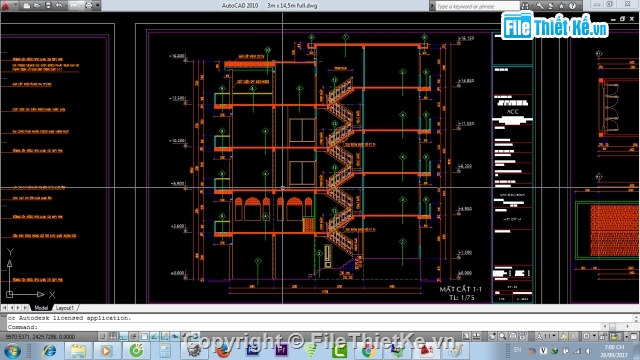
Task: Open Customize Quick Access Toolbar dropdown
Action: click(x=98, y=6)
